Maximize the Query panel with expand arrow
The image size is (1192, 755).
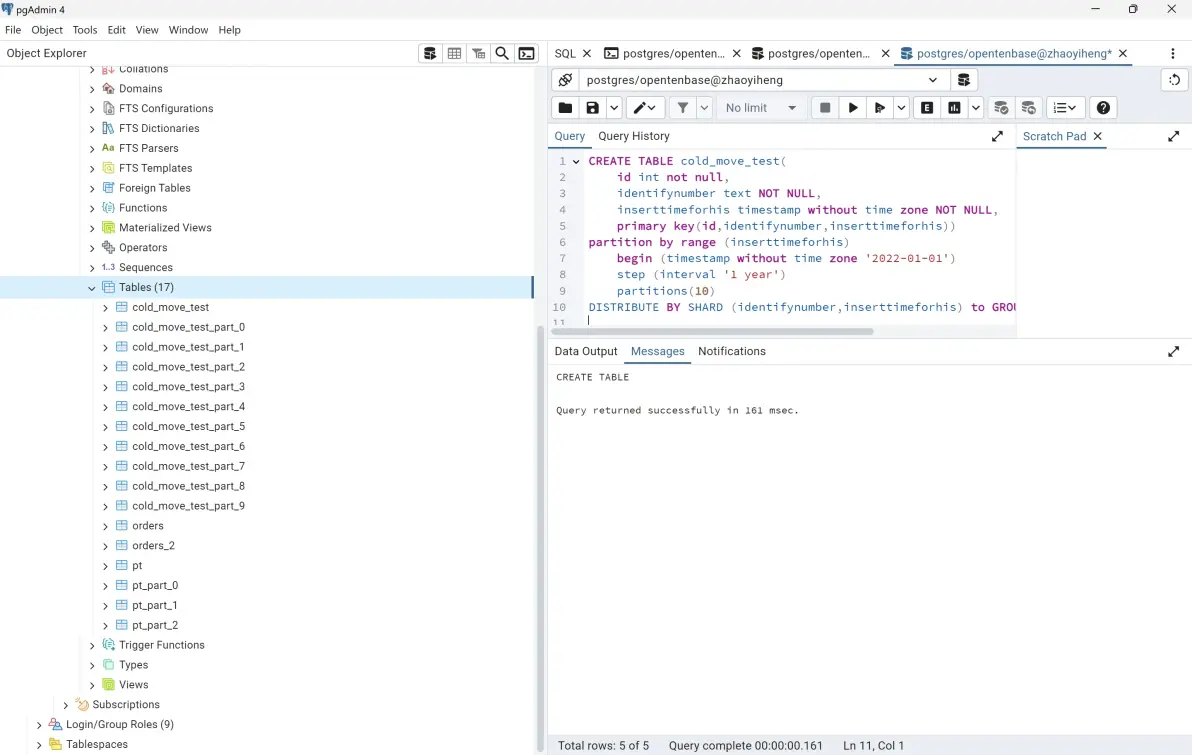[x=997, y=136]
